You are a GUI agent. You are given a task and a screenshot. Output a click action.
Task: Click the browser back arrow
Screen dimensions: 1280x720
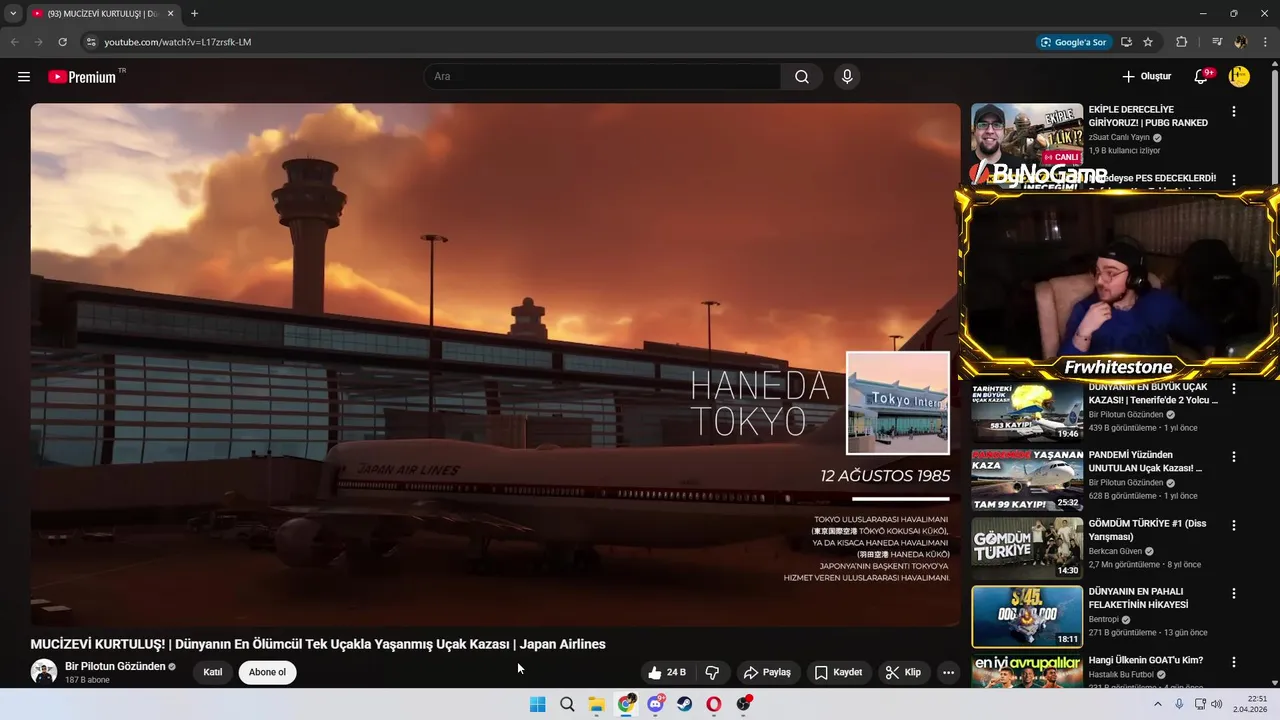coord(14,42)
